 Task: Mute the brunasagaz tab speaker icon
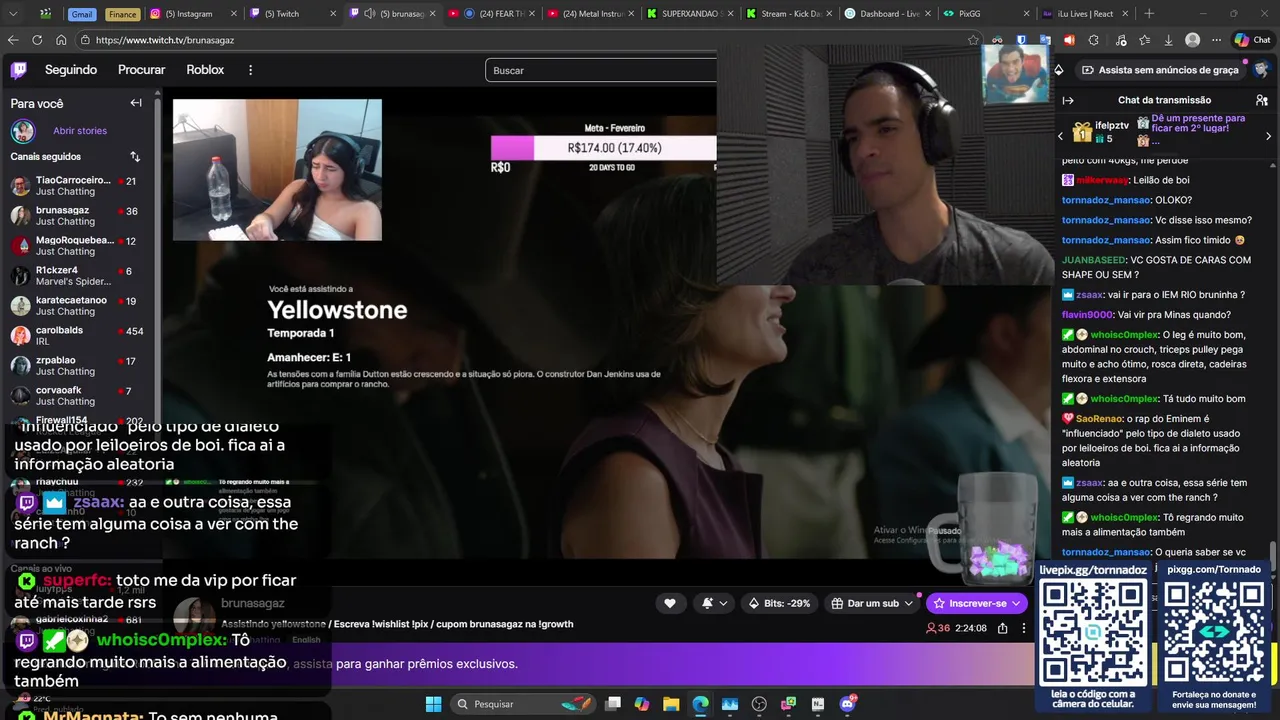(x=370, y=14)
